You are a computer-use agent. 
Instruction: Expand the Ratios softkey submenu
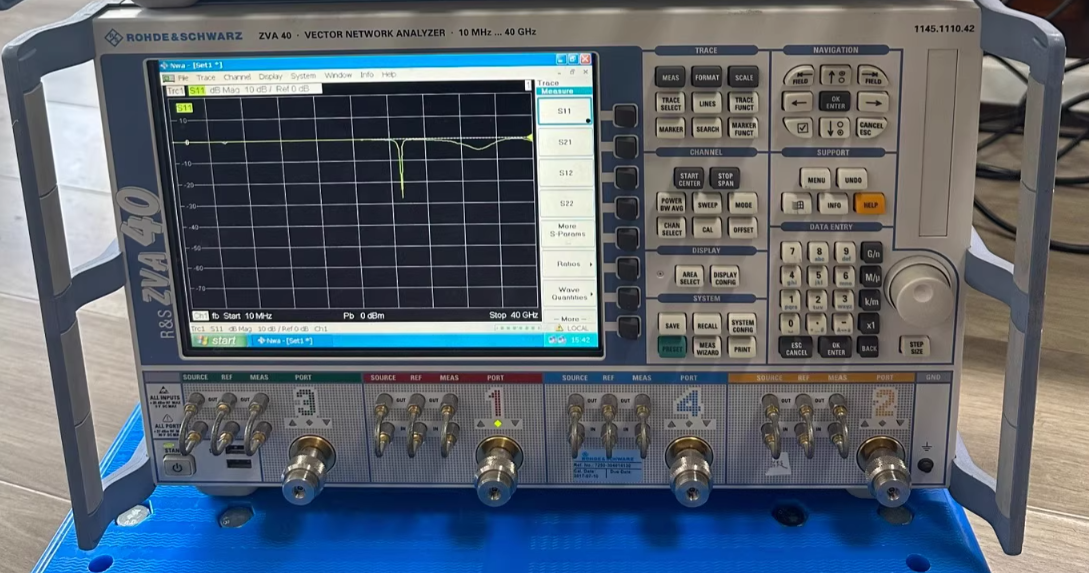(569, 264)
